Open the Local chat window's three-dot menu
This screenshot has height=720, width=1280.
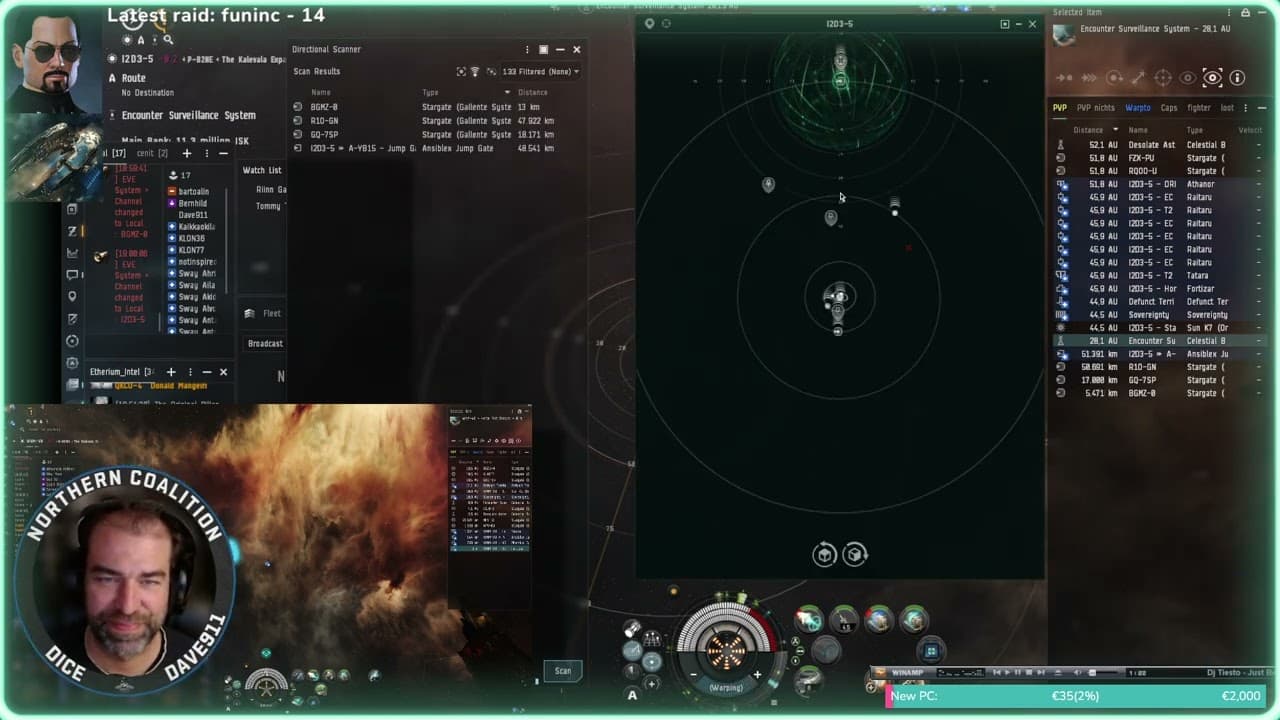pyautogui.click(x=207, y=153)
